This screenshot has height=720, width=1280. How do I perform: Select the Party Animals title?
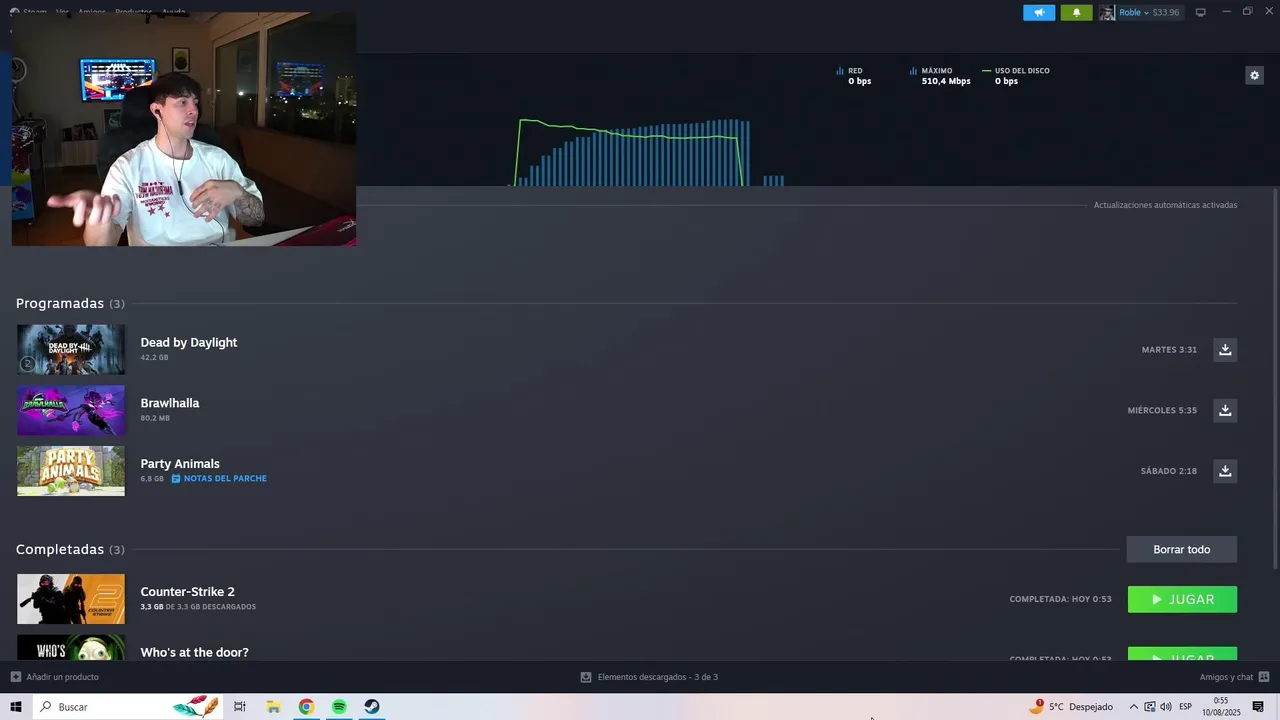pos(180,464)
